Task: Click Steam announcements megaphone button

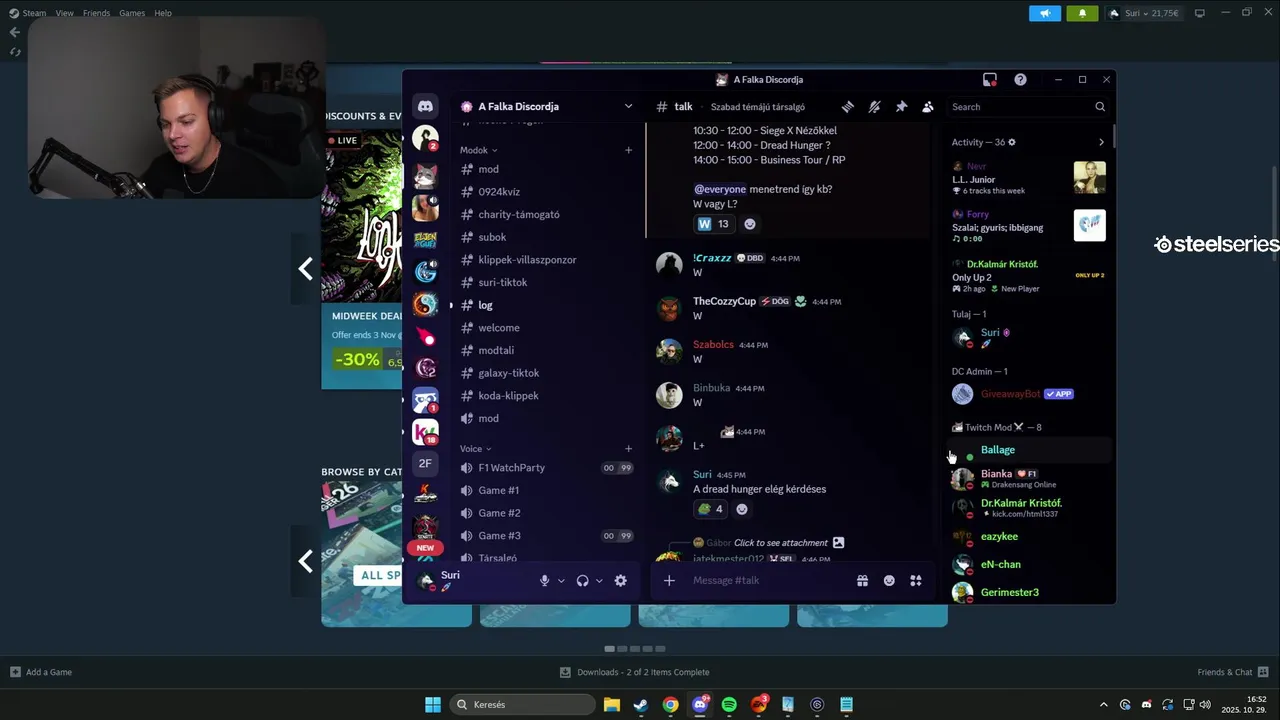Action: (1045, 13)
